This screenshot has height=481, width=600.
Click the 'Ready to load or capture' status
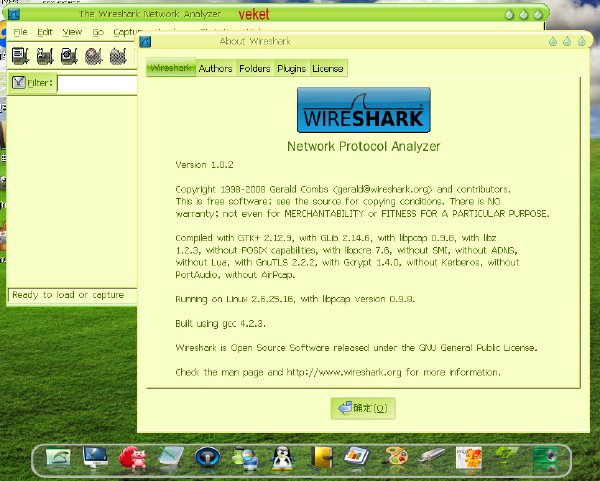tap(68, 295)
